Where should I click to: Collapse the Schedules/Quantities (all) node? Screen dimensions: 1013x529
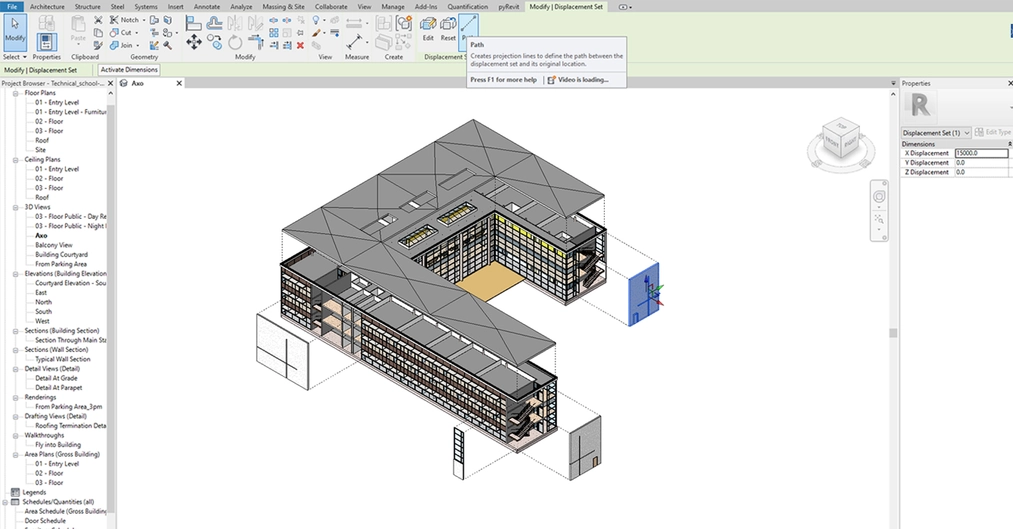[5, 502]
